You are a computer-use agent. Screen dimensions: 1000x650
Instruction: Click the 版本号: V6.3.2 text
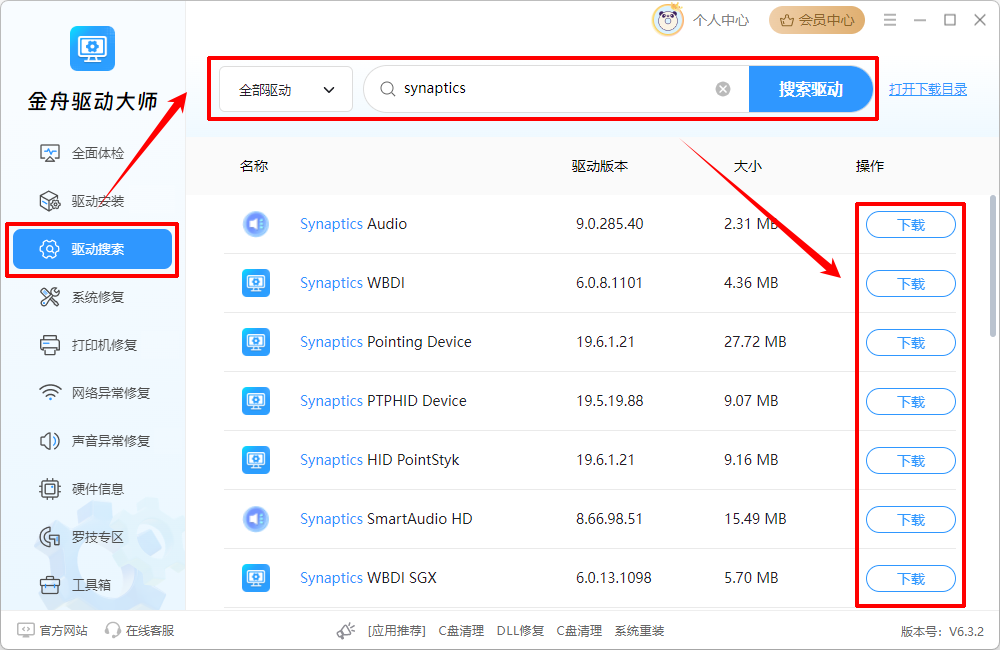tap(942, 632)
